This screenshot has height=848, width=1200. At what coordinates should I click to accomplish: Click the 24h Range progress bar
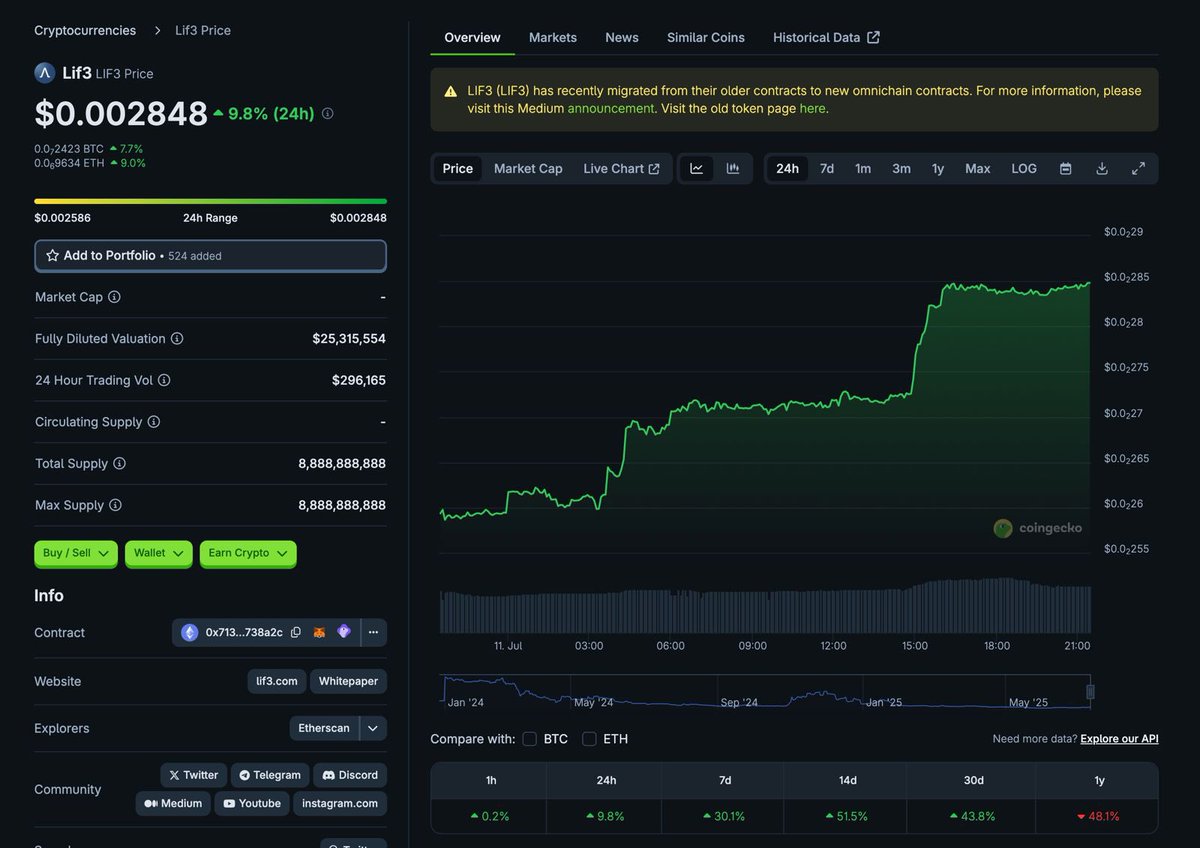(x=210, y=201)
